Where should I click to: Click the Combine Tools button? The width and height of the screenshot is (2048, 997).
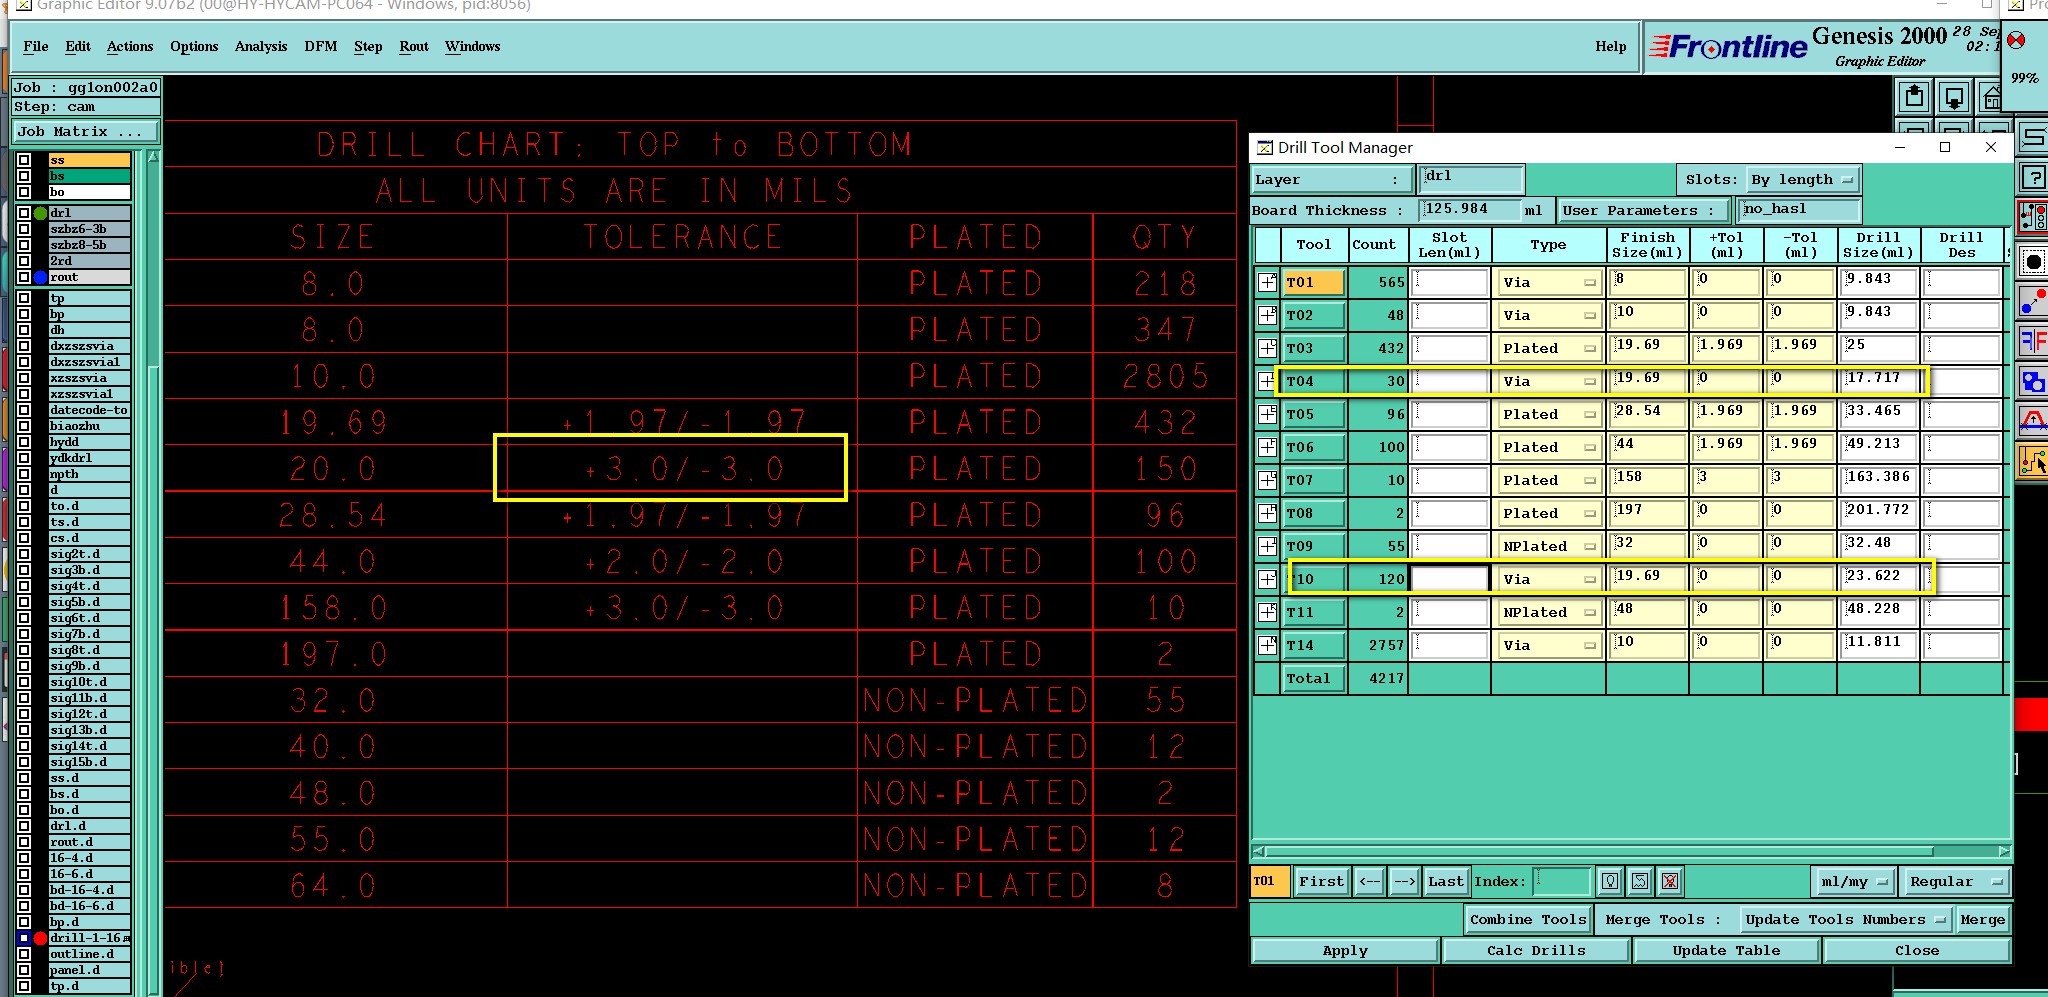tap(1528, 919)
